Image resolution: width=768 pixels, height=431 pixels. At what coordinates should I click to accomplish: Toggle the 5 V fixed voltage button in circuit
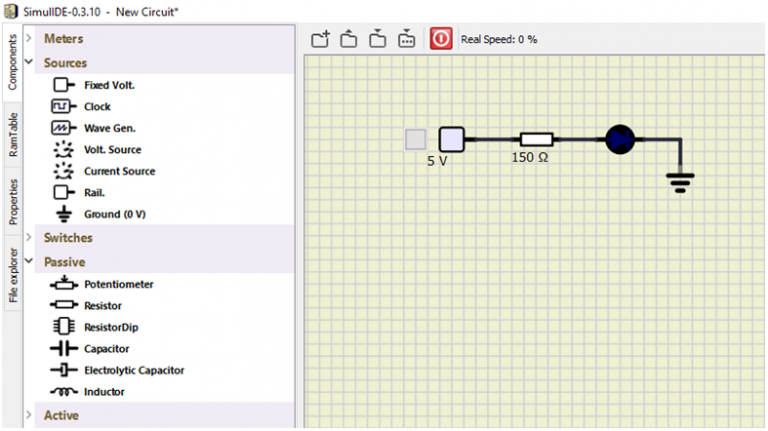pos(416,139)
